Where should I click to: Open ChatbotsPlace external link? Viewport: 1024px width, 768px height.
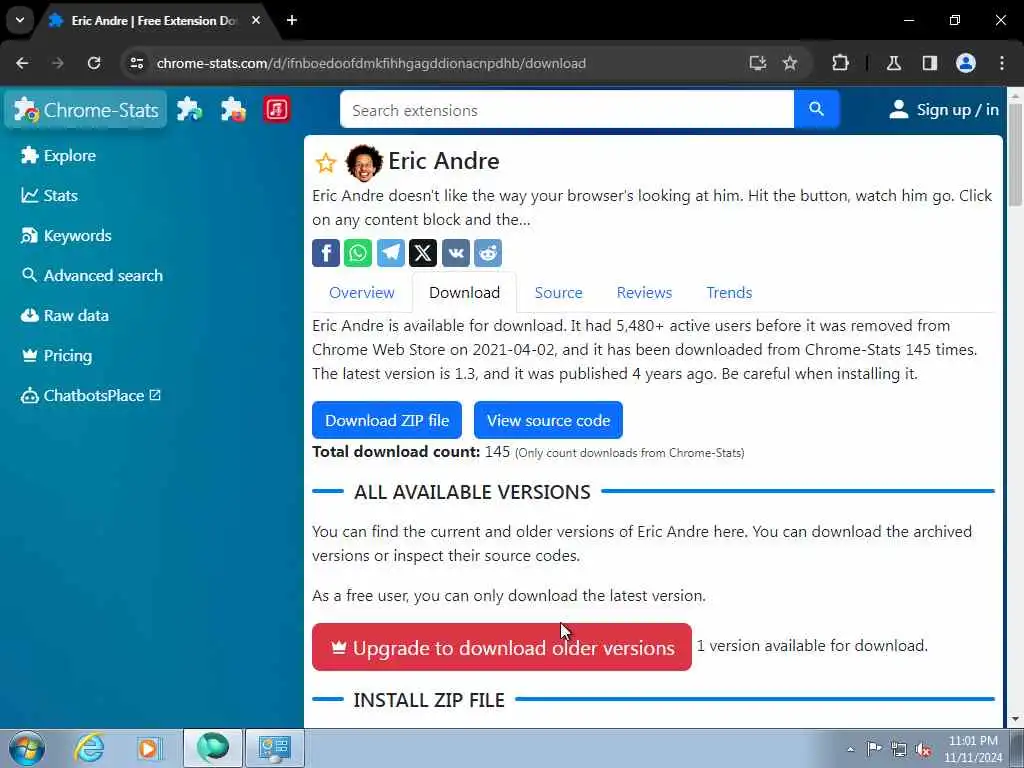click(90, 396)
